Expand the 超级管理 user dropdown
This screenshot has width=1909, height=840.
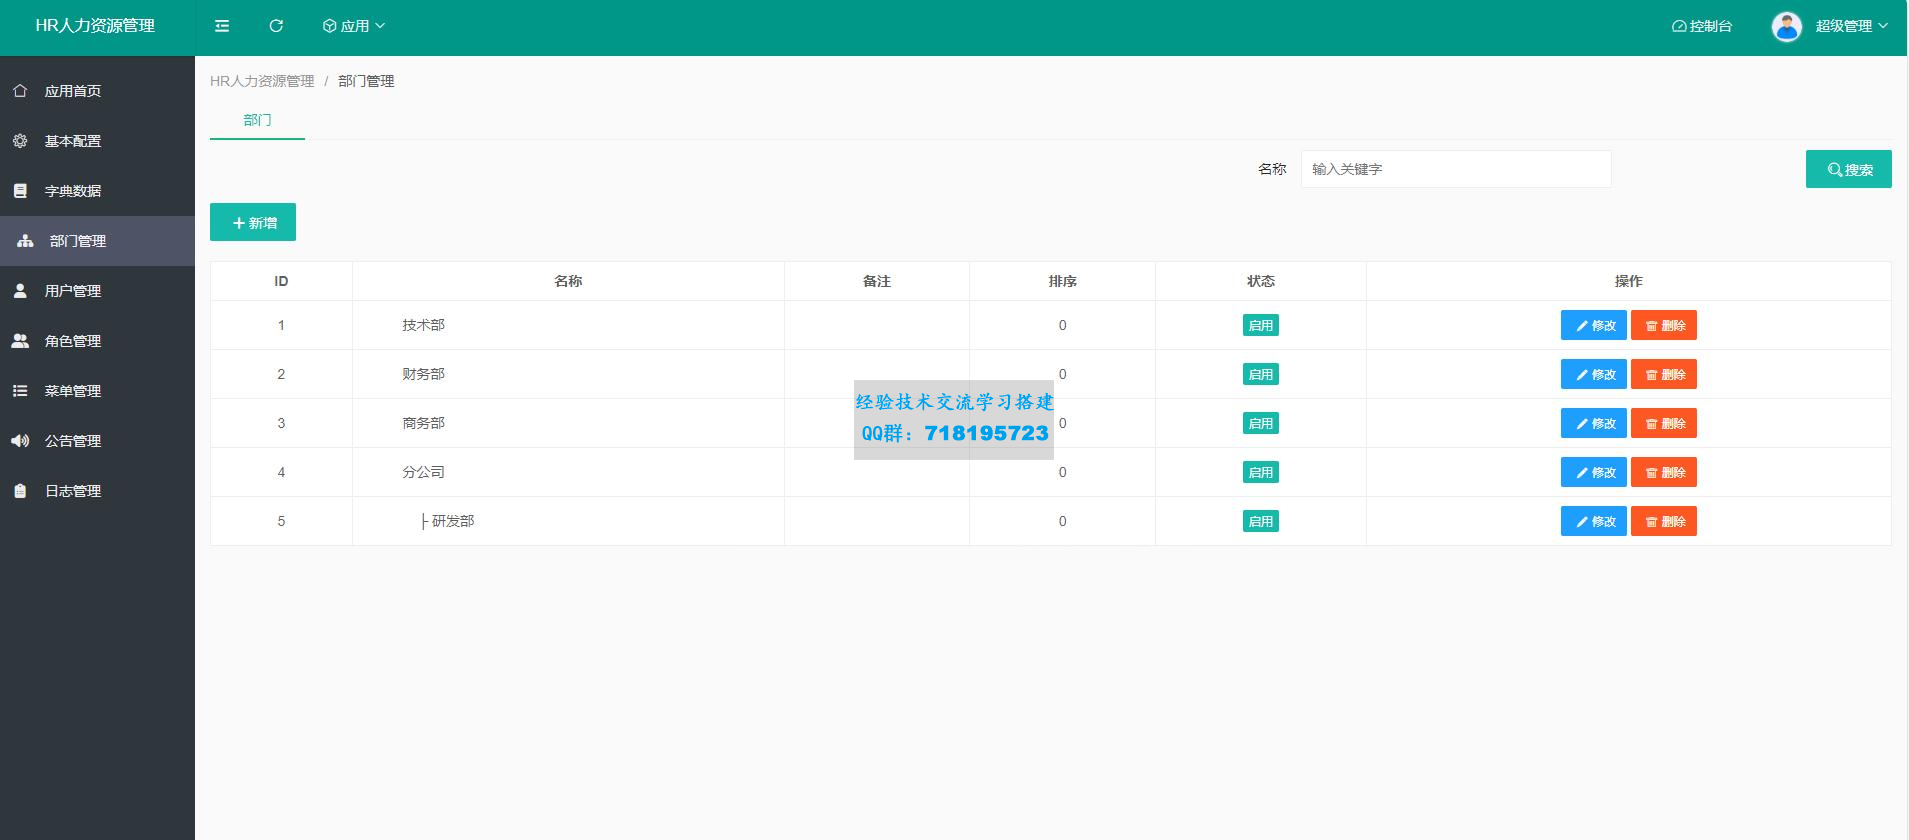(x=1851, y=26)
